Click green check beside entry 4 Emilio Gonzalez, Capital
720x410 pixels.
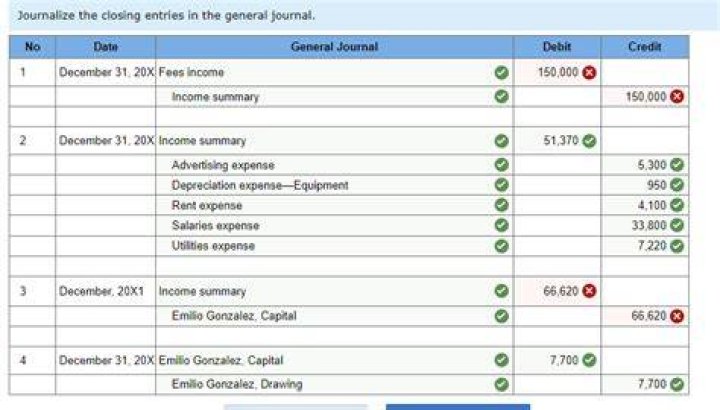[x=501, y=360]
